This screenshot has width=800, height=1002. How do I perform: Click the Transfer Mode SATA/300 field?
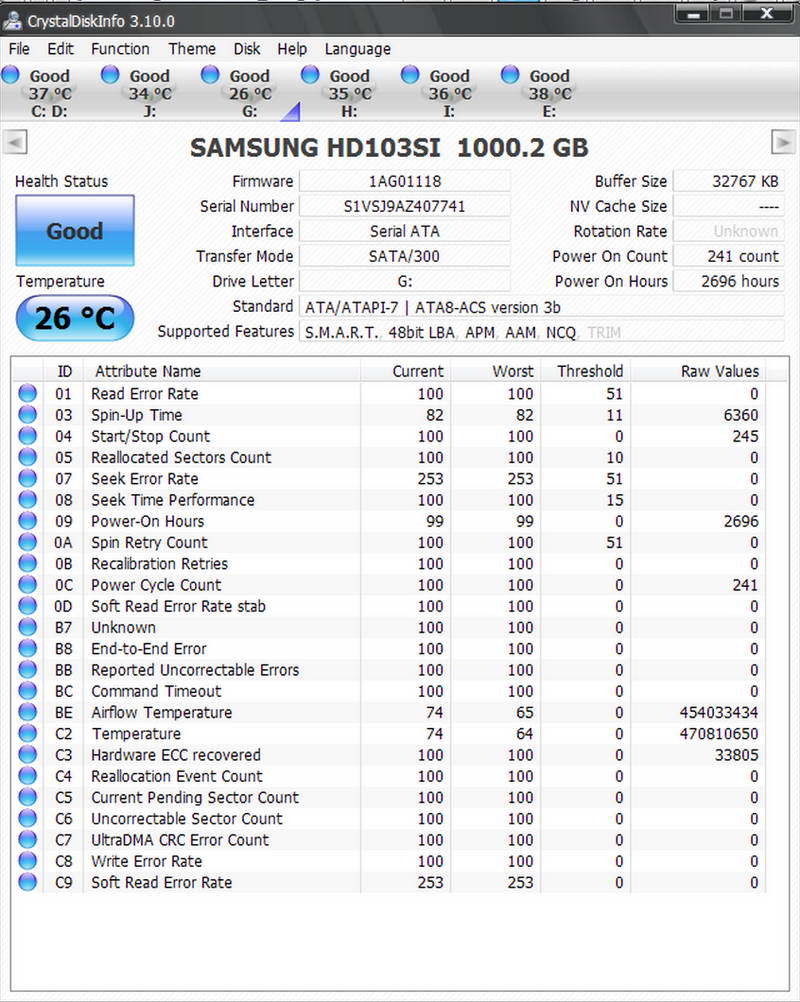coord(404,256)
